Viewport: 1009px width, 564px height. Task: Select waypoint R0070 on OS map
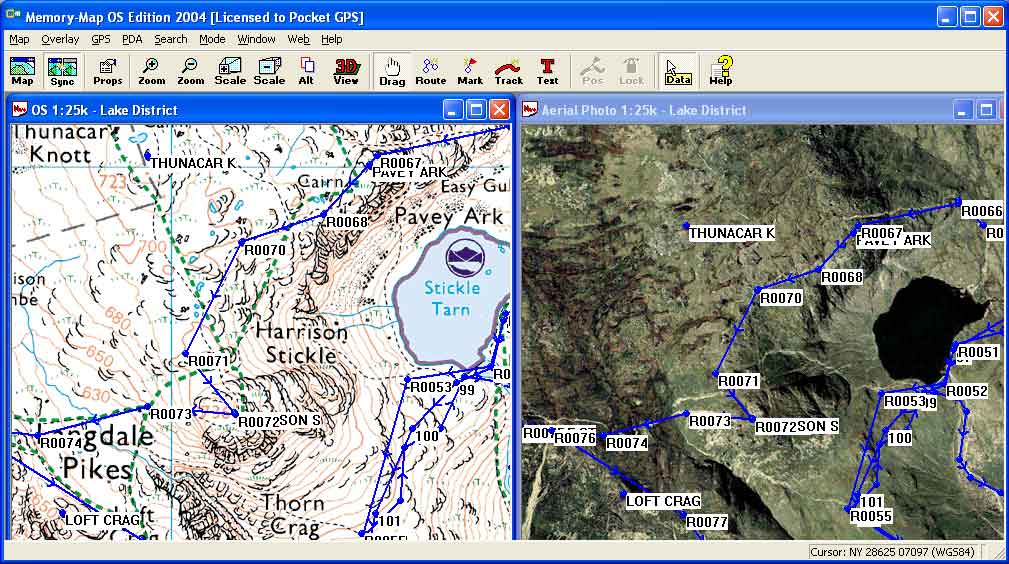click(264, 250)
